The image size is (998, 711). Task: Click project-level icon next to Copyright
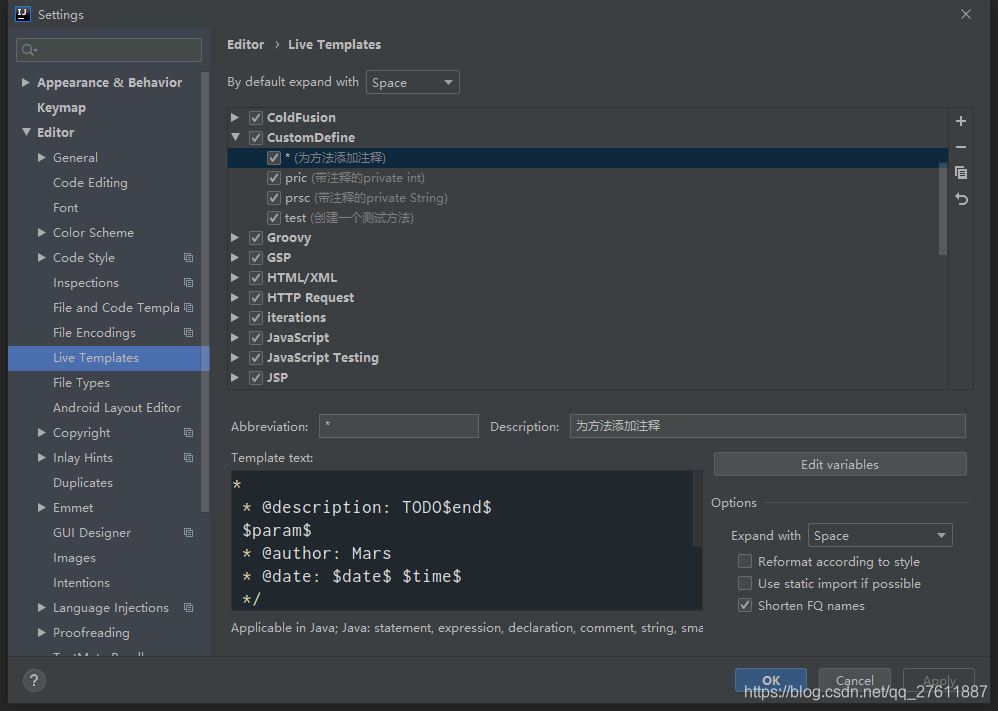pos(188,433)
